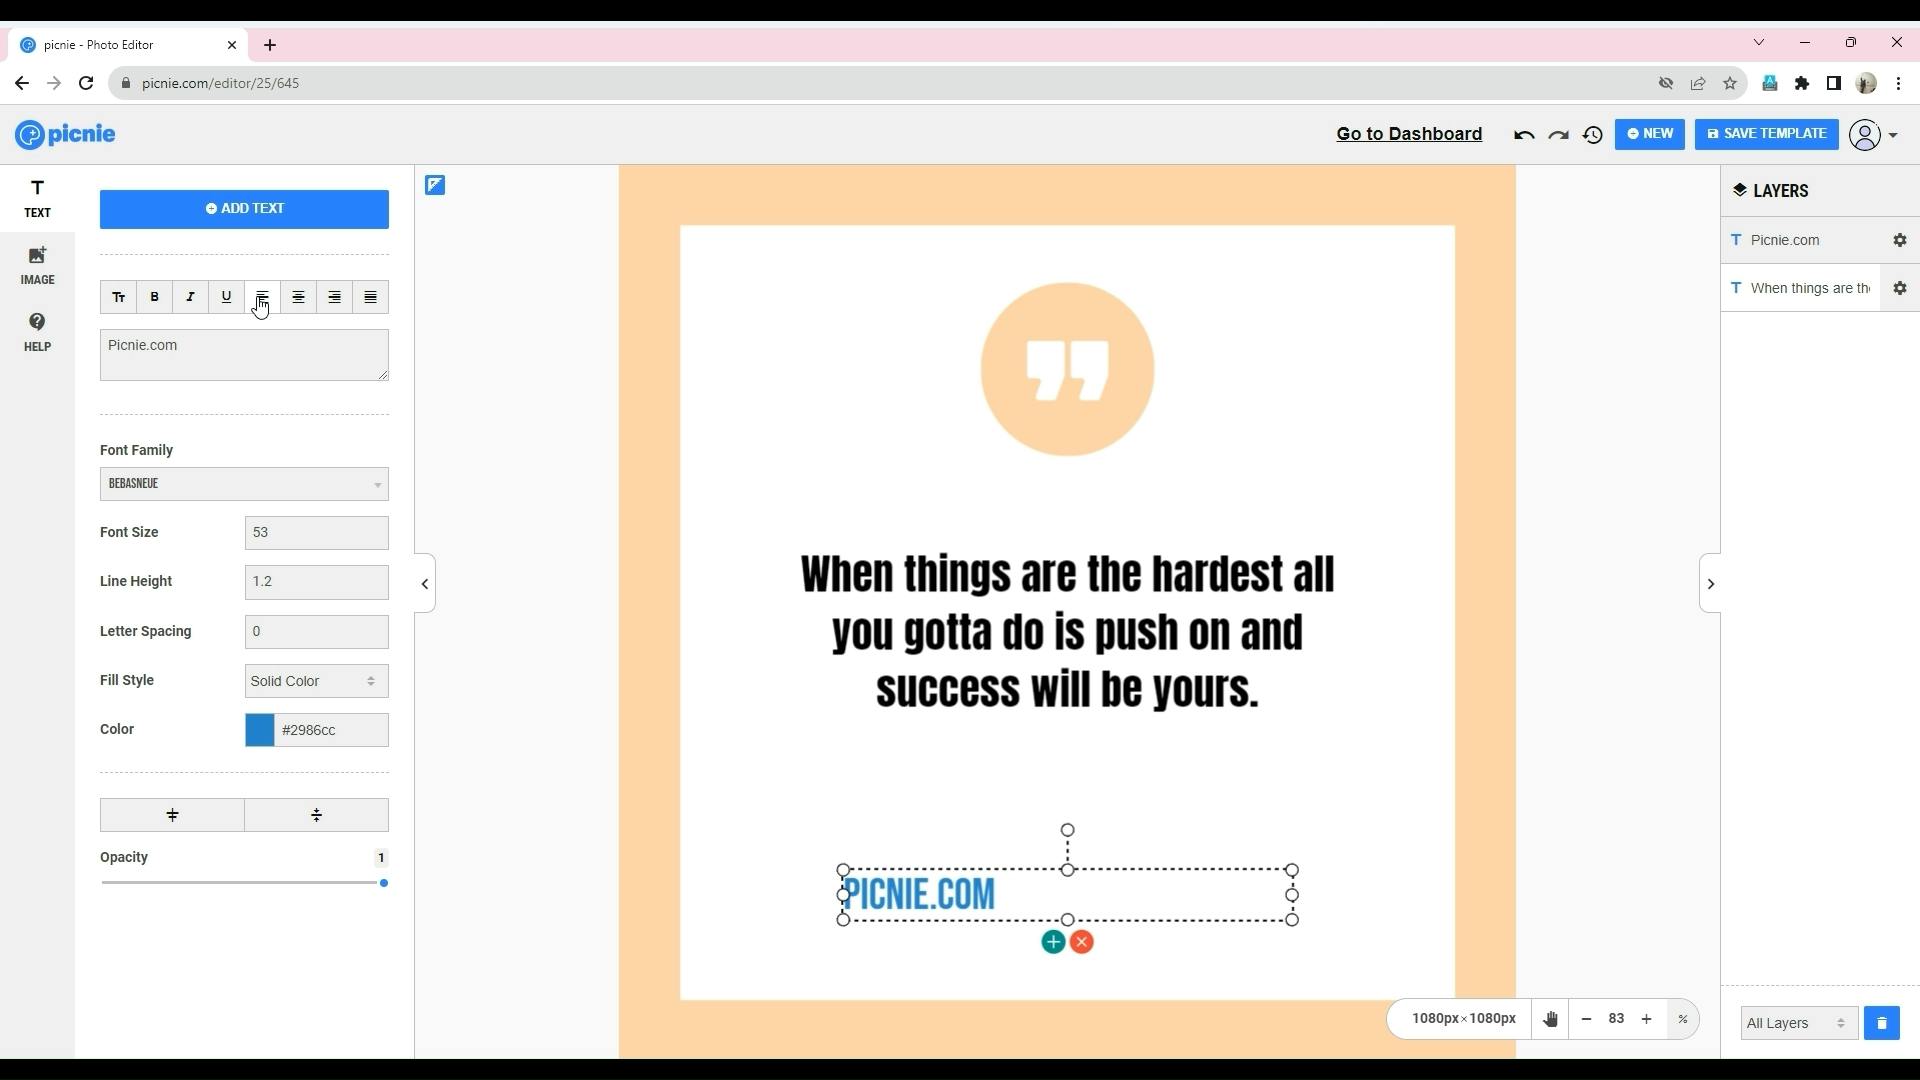Drag the Opacity slider control
The image size is (1920, 1080).
click(384, 882)
